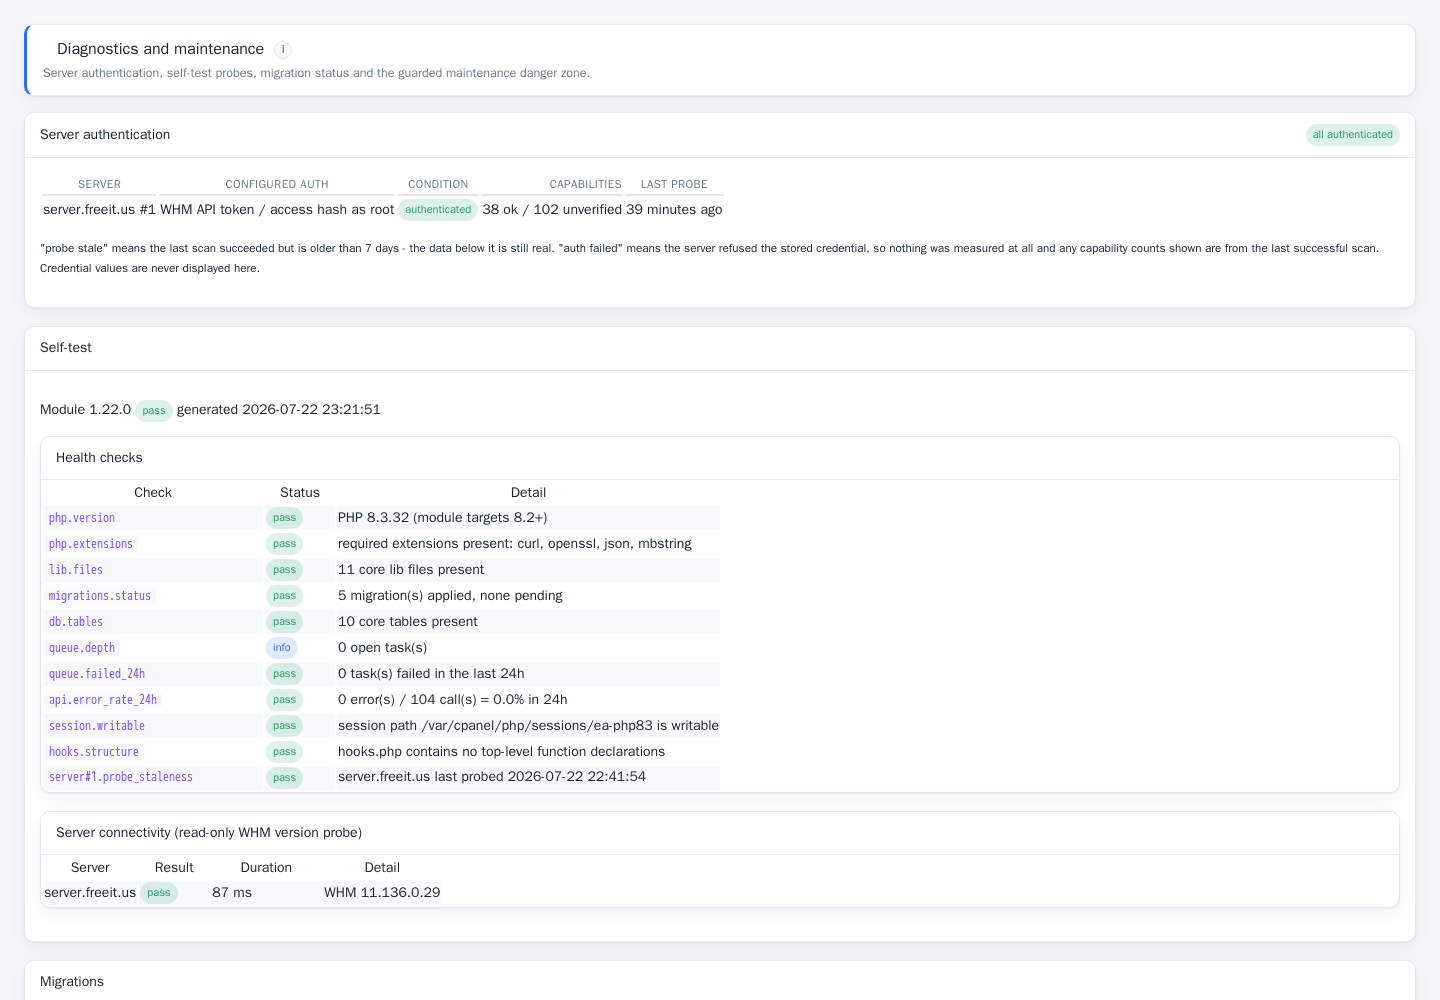Image resolution: width=1440 pixels, height=1000 pixels.
Task: Click 'generated 2026-07-22 23:21:51' timestamp
Action: [x=279, y=410]
